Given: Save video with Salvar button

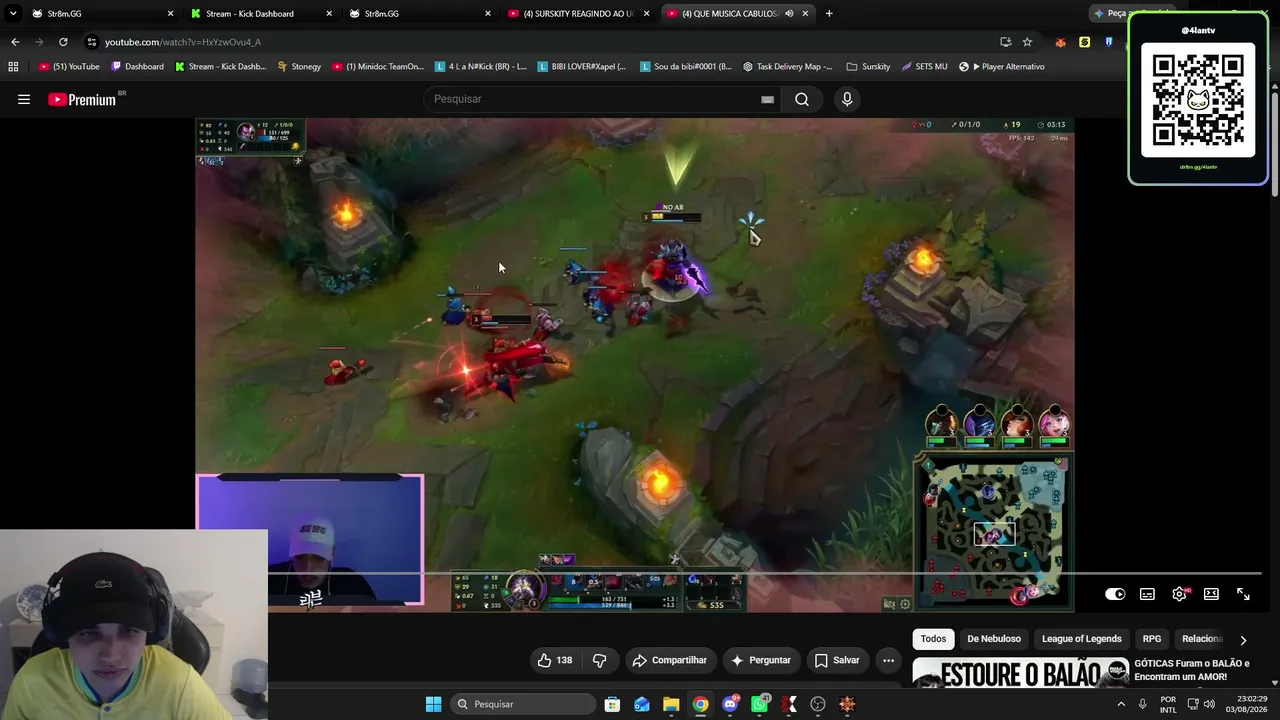Looking at the screenshot, I should point(837,660).
